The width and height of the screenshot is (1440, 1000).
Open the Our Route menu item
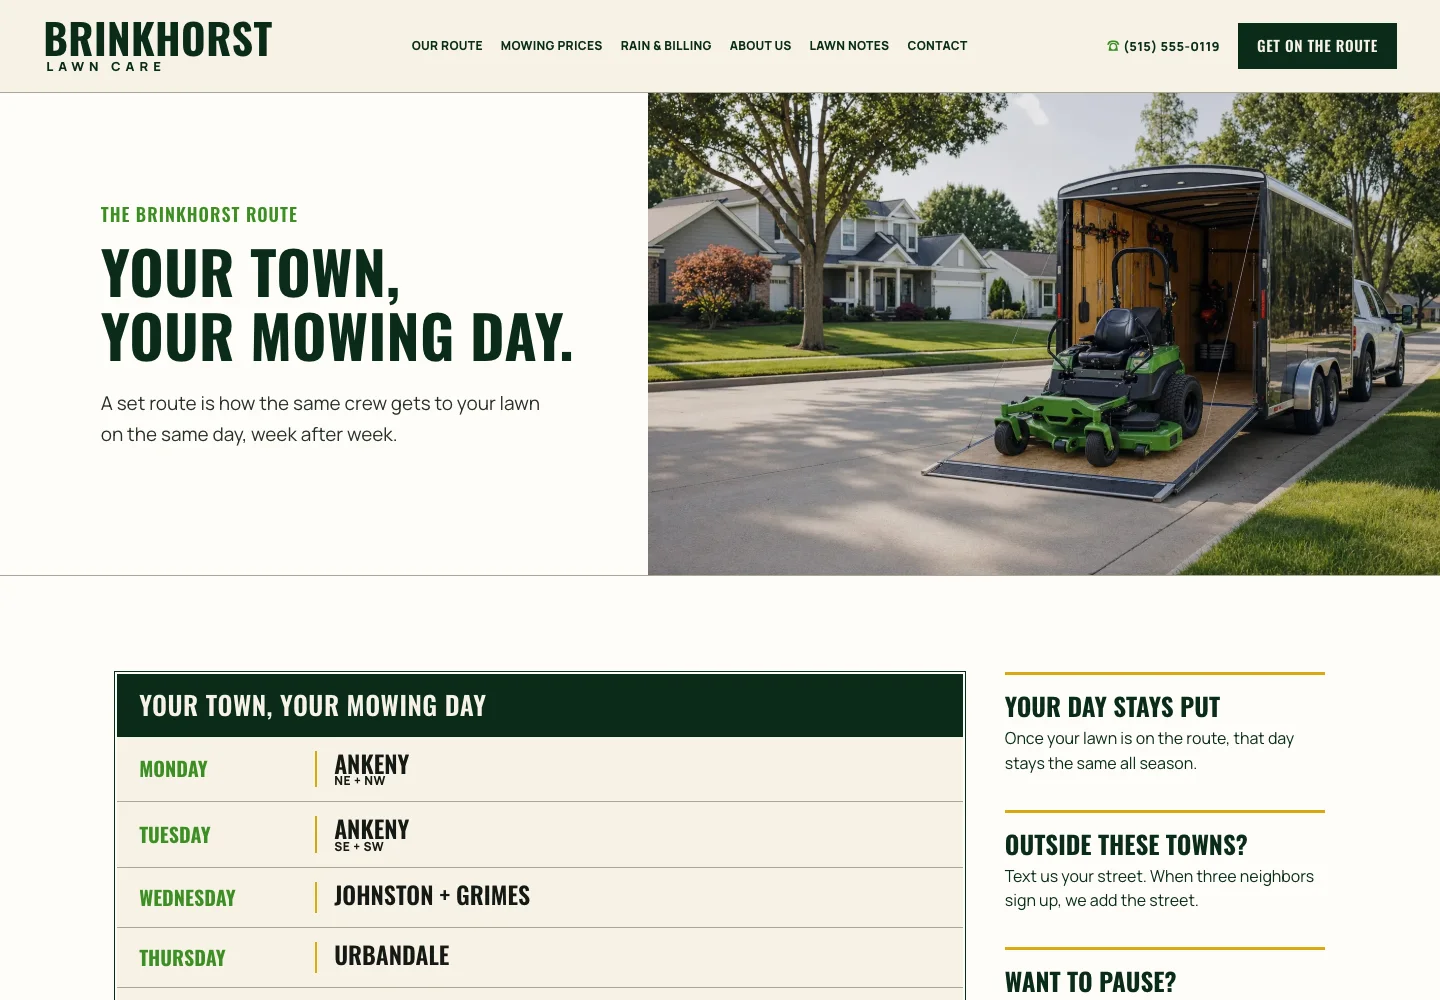[447, 46]
